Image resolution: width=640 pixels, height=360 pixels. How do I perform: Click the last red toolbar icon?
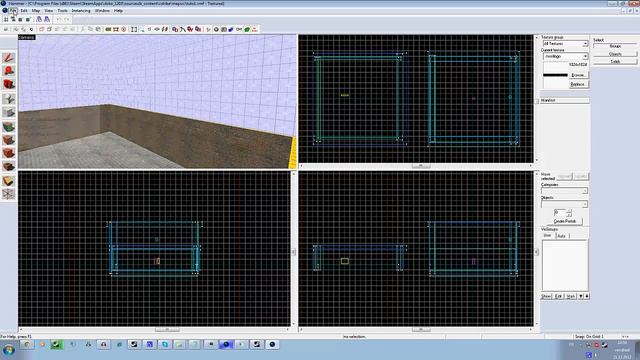click(255, 29)
